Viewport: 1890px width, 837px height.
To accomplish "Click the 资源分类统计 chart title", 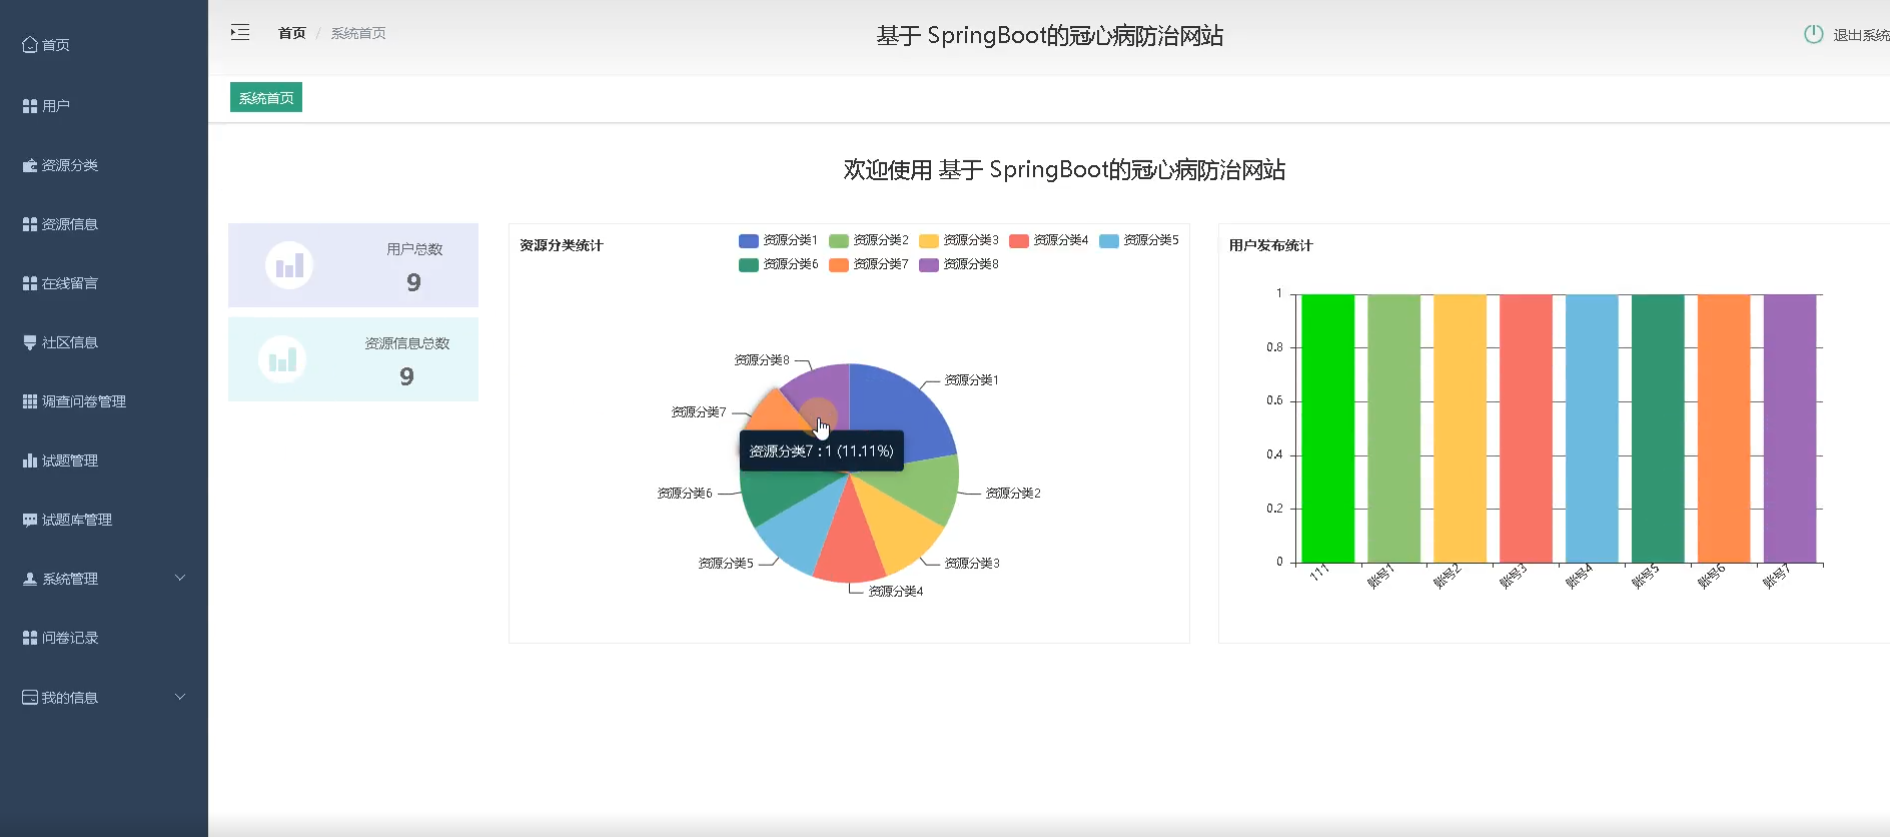I will tap(561, 245).
